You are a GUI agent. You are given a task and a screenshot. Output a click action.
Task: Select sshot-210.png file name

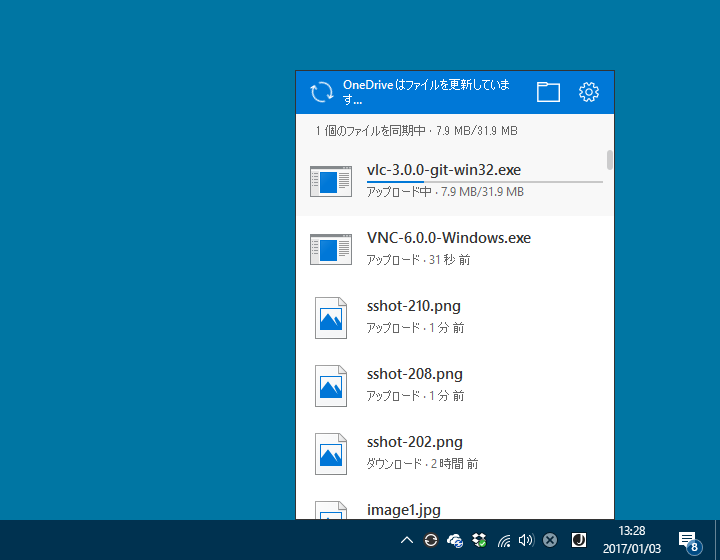413,306
